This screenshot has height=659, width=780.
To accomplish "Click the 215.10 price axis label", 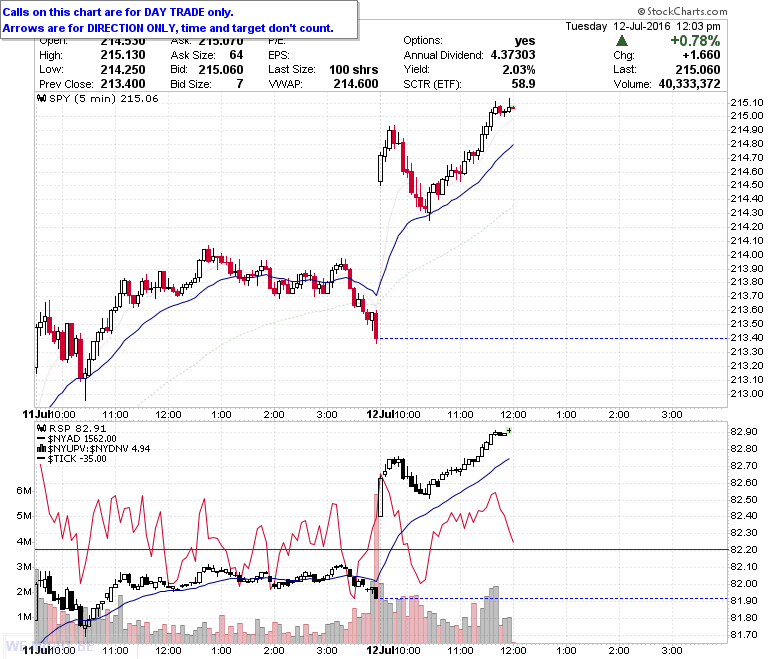I will (x=746, y=103).
